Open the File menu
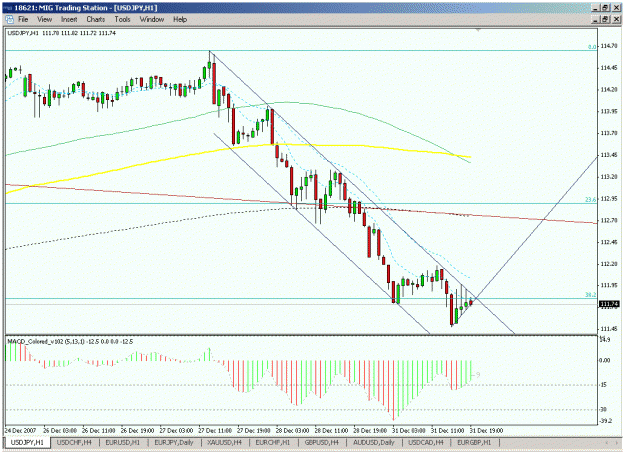The image size is (625, 452). coord(23,19)
